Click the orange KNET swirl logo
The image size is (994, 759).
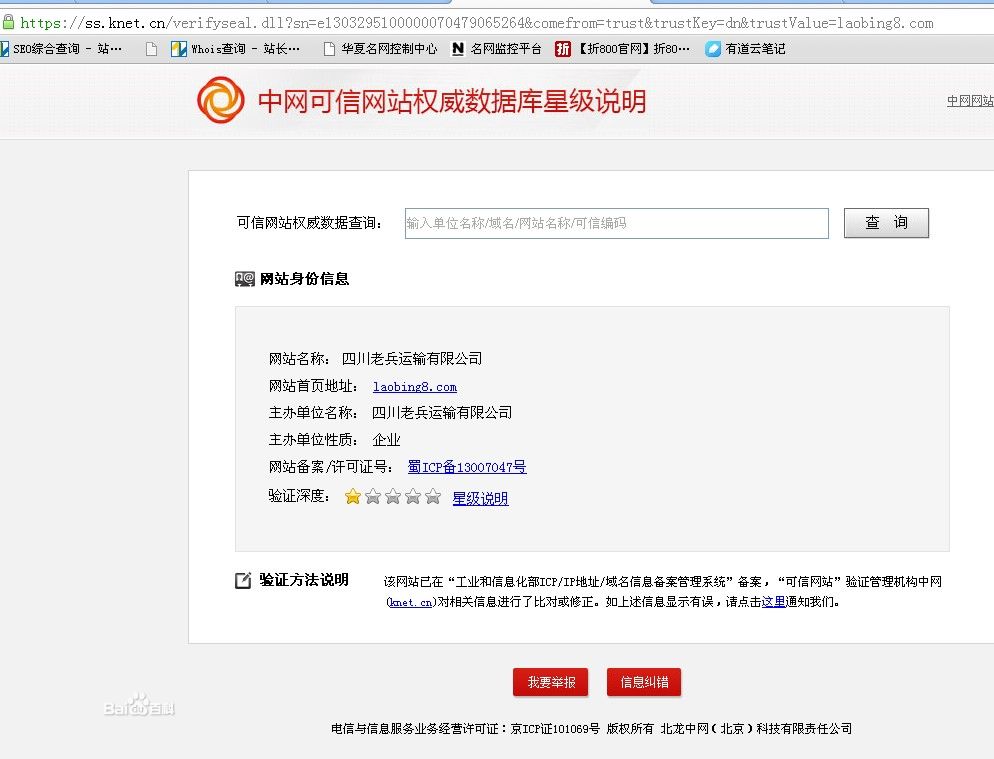(x=220, y=101)
